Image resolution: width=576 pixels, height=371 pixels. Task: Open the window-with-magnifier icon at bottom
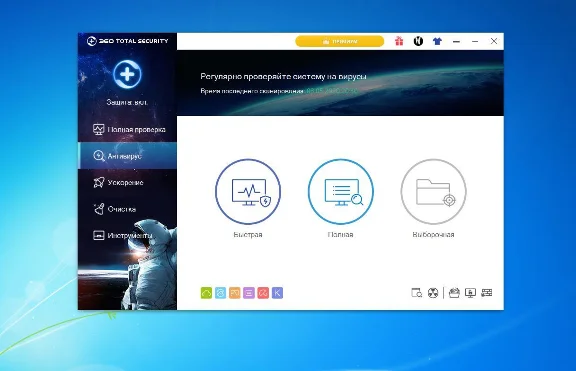pos(417,293)
